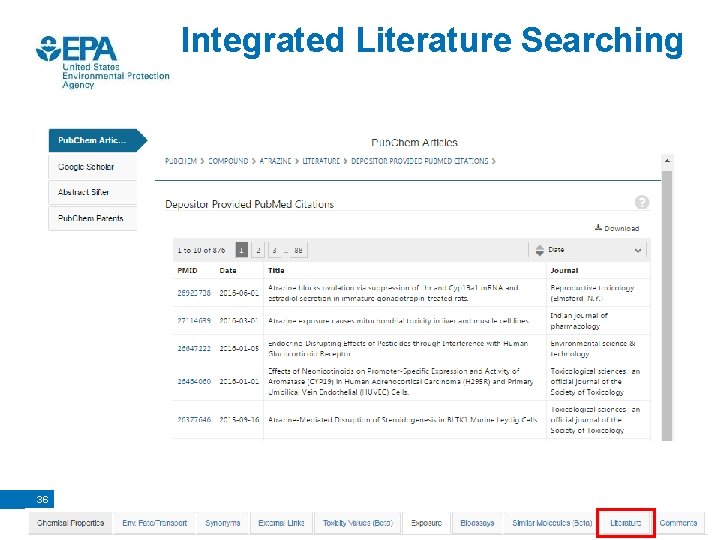
Task: Click the ATRAZINE breadcrumb link
Action: point(275,161)
